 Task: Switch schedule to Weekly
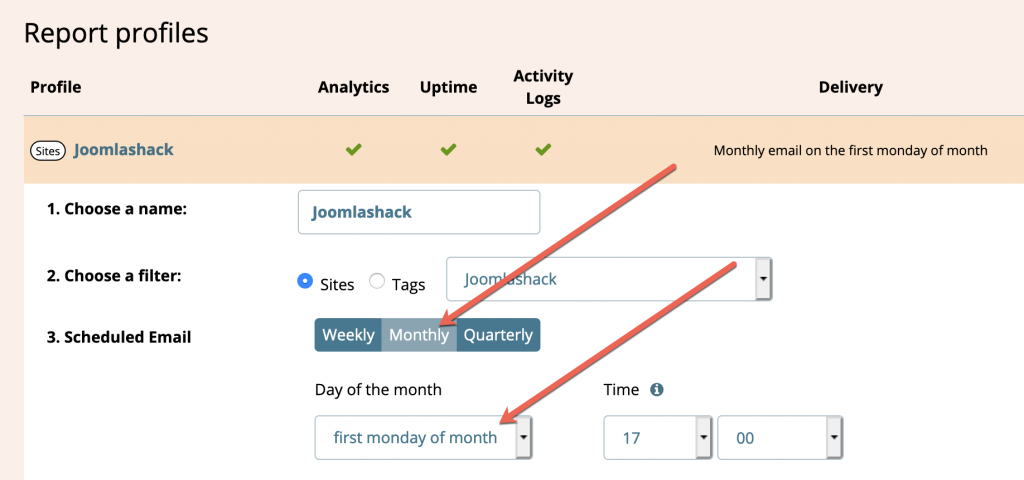pos(348,335)
